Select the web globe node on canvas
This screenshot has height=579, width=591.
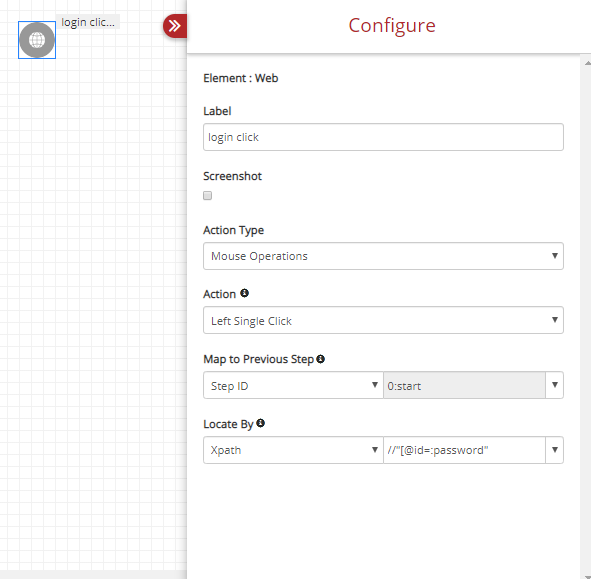pos(37,40)
